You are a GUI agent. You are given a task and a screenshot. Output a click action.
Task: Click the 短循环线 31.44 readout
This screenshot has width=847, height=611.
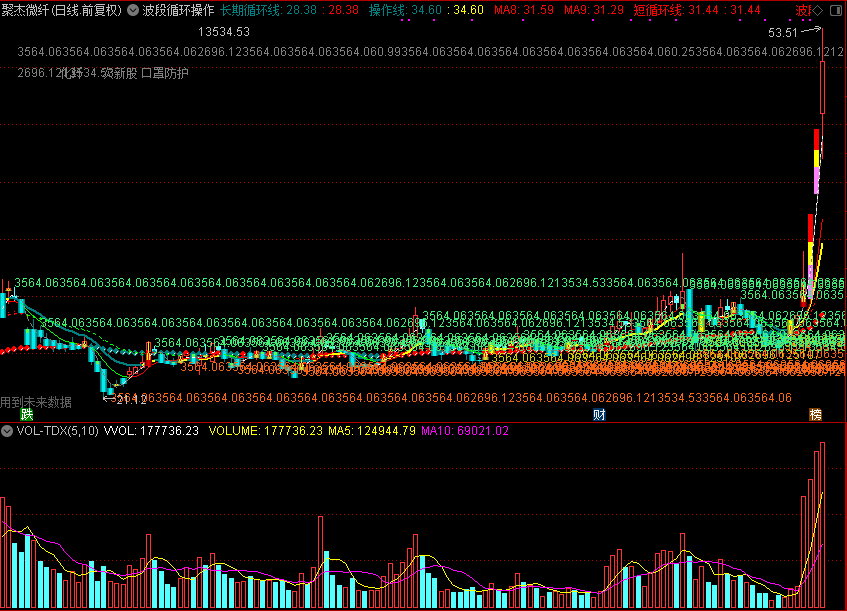[697, 10]
